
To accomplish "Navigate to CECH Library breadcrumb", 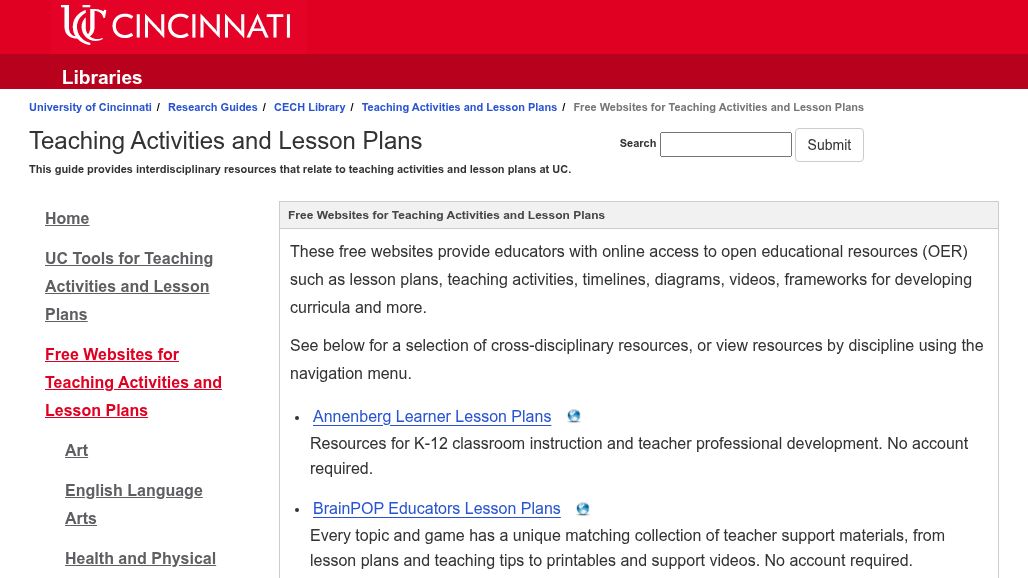I will [x=309, y=107].
